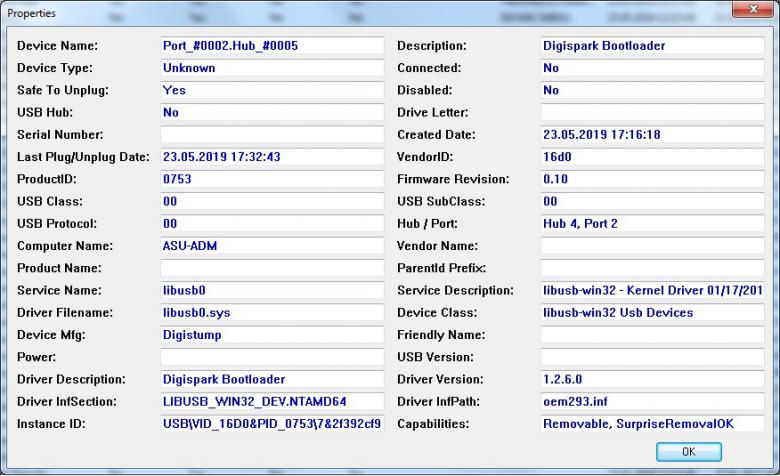Click the empty Friendly Name field
The height and width of the screenshot is (476, 780).
(652, 335)
